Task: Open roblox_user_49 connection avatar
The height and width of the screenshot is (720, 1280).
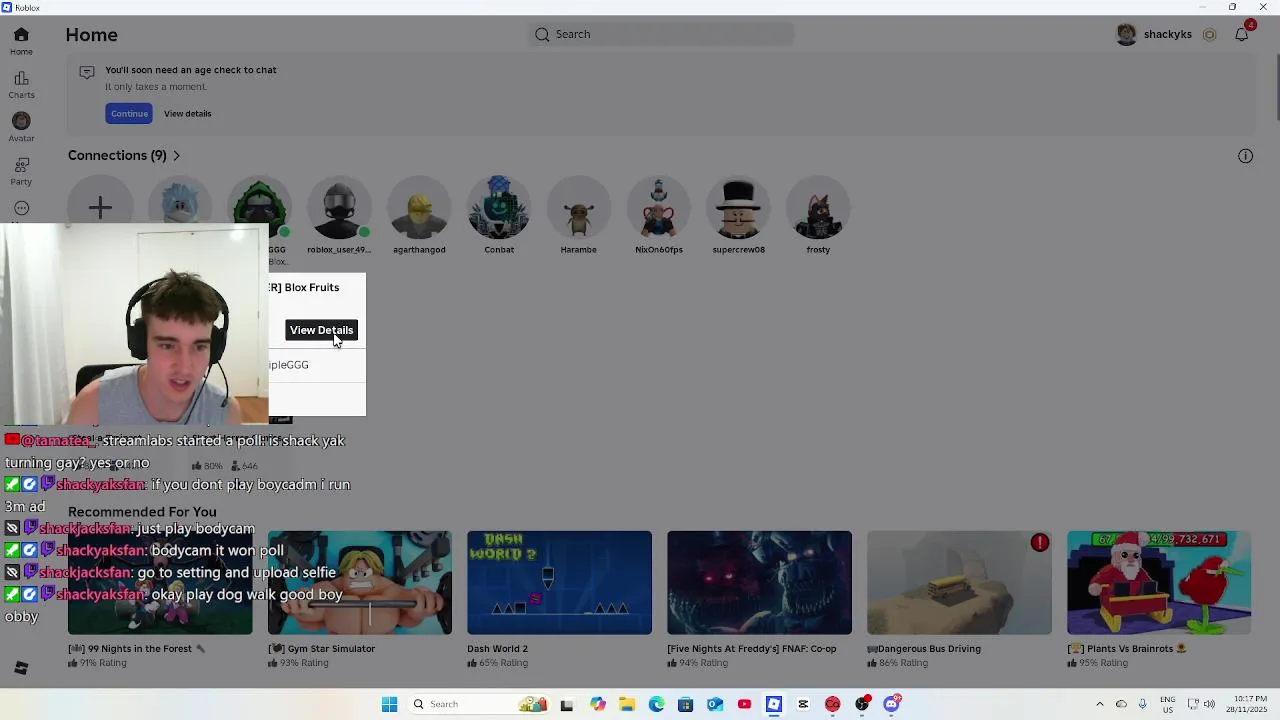Action: (x=339, y=207)
